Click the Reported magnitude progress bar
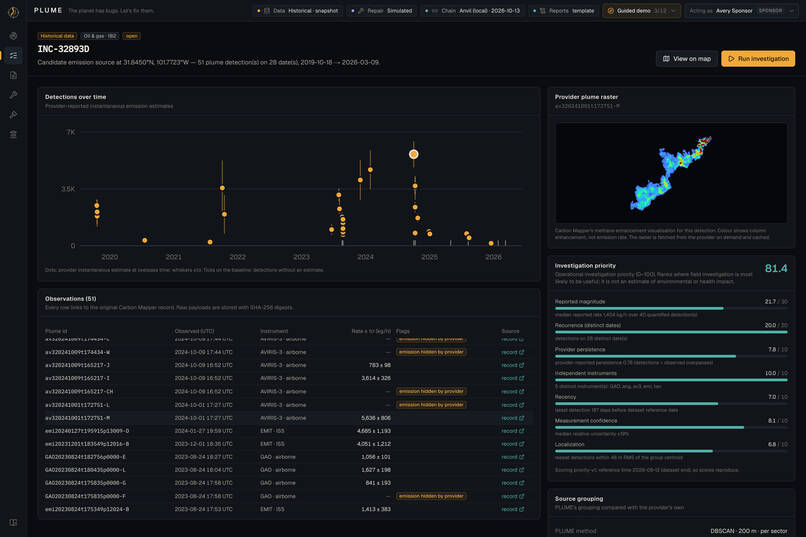806x537 pixels. (671, 308)
